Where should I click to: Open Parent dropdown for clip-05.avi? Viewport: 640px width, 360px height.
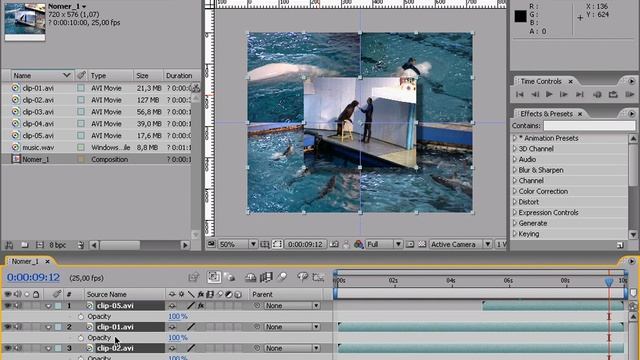291,305
